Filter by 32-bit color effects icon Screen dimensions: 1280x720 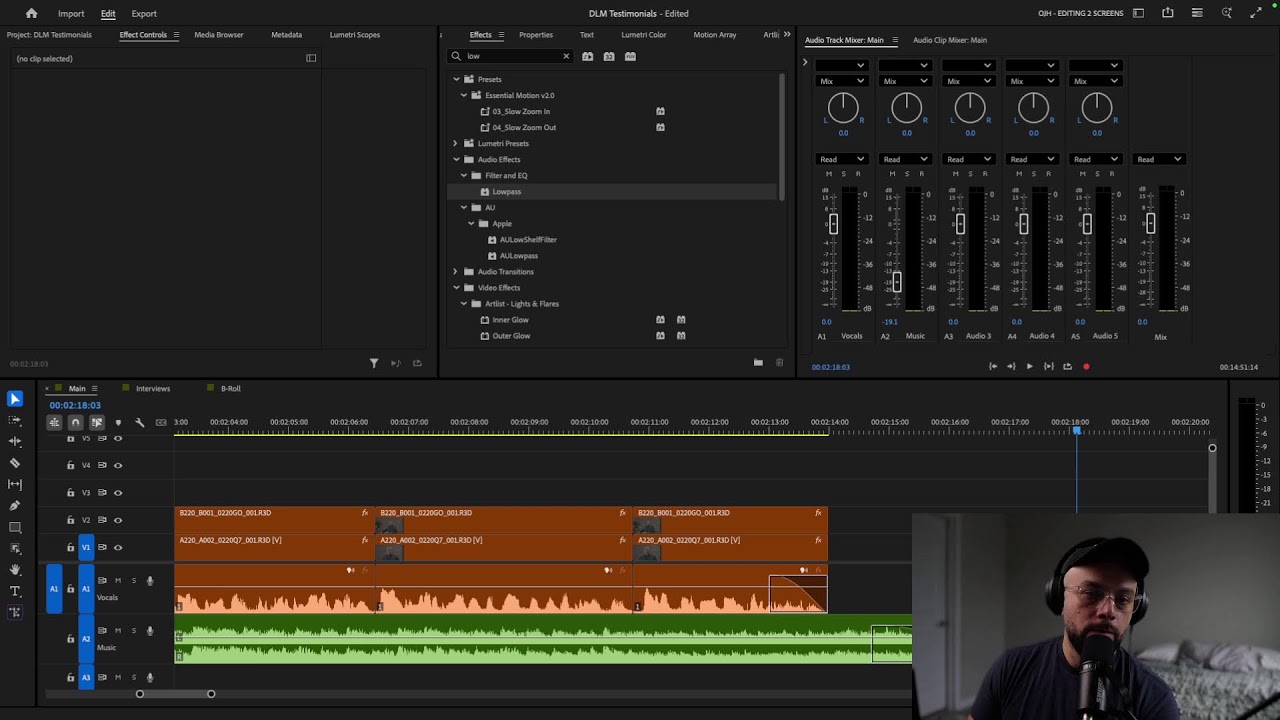pyautogui.click(x=609, y=56)
